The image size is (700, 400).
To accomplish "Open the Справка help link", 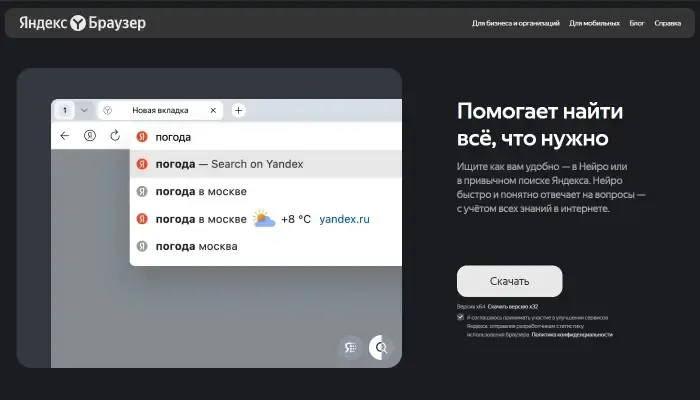I will (x=667, y=23).
